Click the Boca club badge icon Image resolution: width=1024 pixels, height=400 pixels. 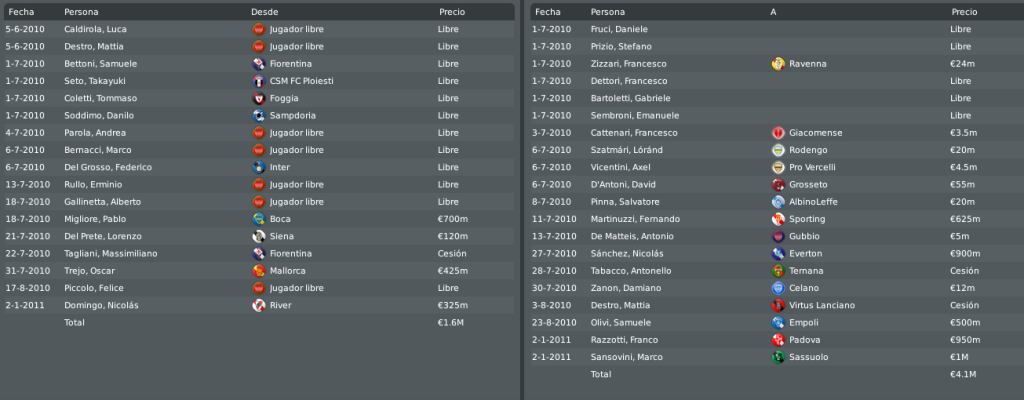pyautogui.click(x=259, y=219)
